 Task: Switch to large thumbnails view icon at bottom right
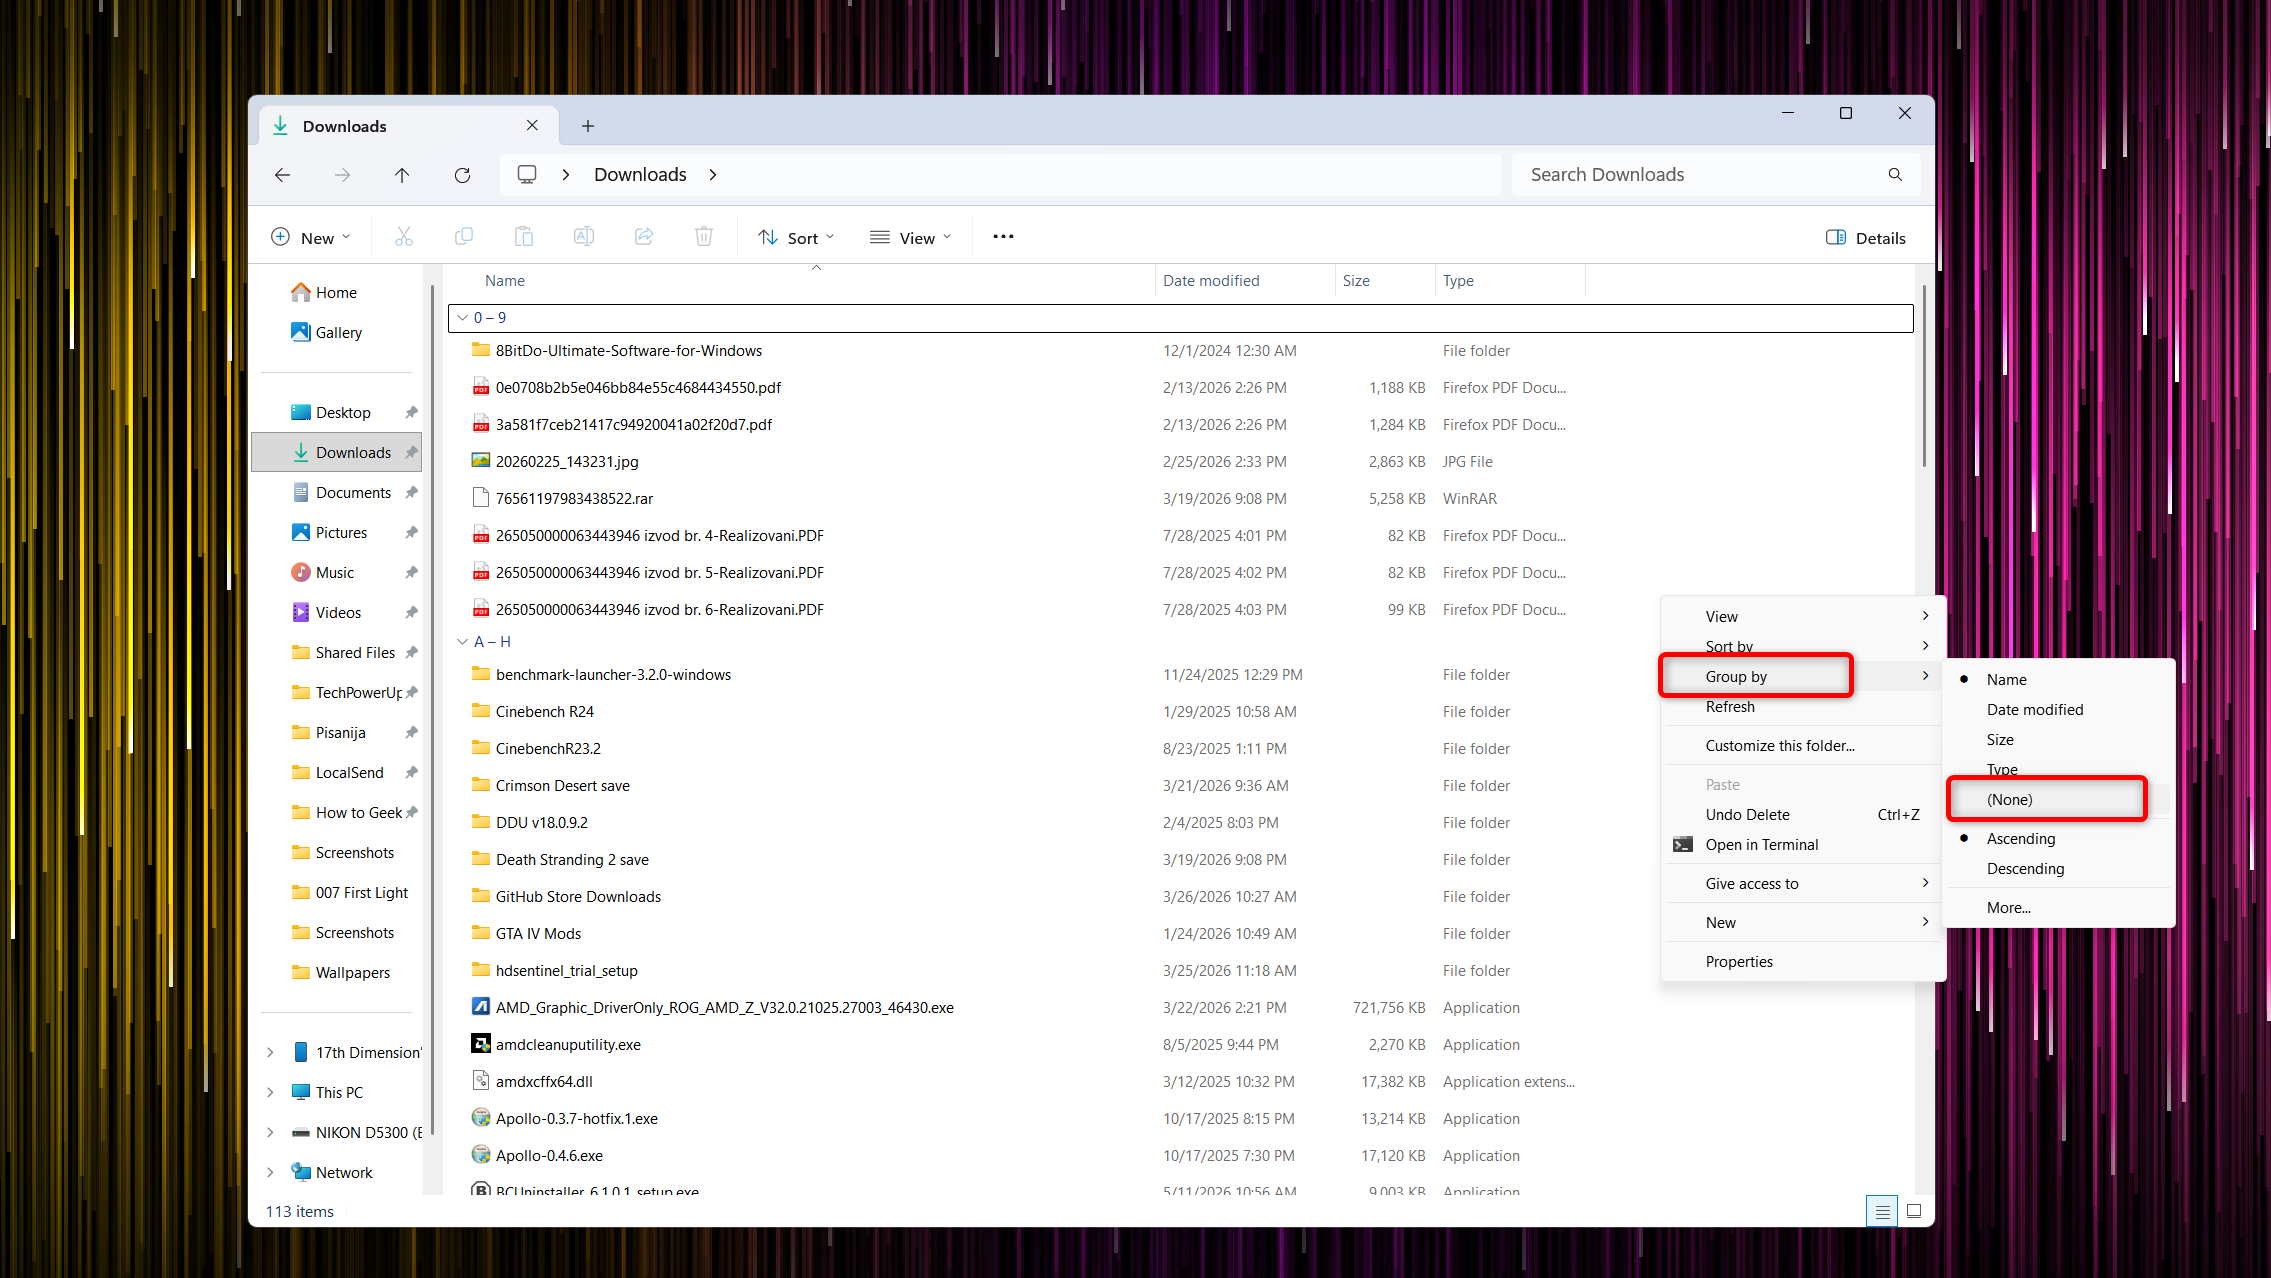[x=1914, y=1211]
